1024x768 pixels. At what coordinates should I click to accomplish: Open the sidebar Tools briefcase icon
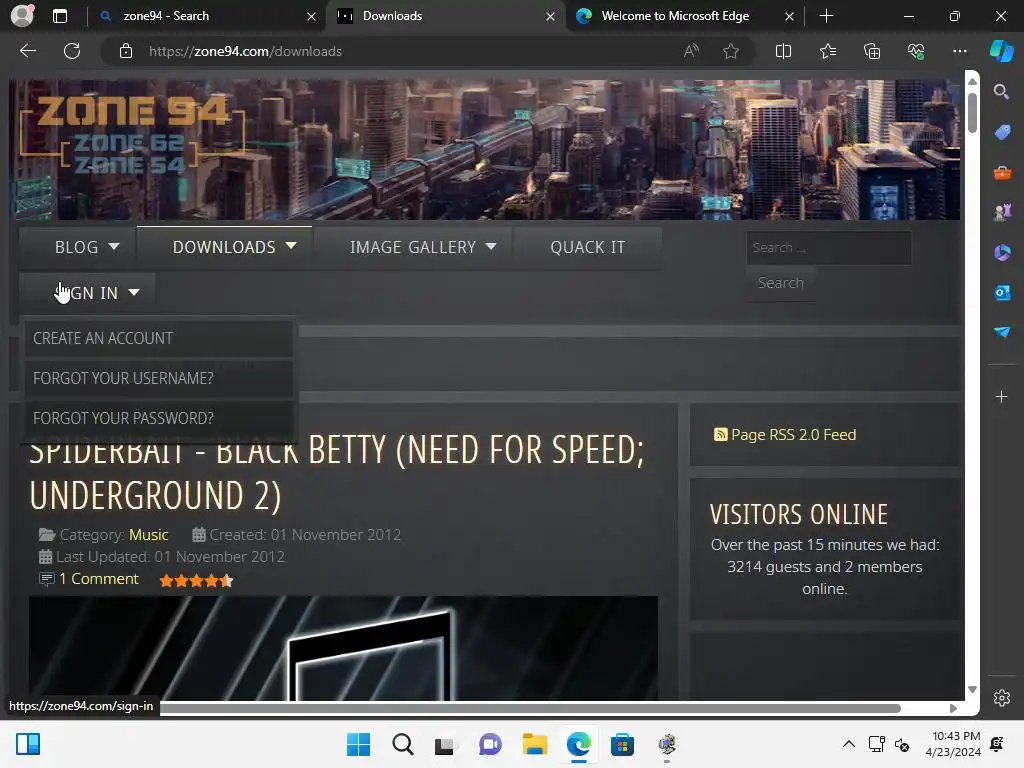[1002, 172]
